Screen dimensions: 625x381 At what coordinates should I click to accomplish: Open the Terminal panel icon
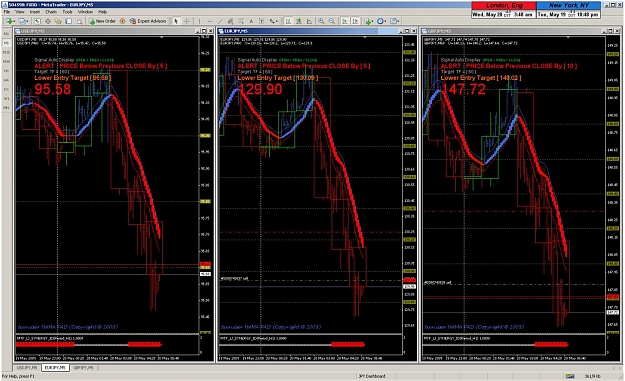coord(69,21)
